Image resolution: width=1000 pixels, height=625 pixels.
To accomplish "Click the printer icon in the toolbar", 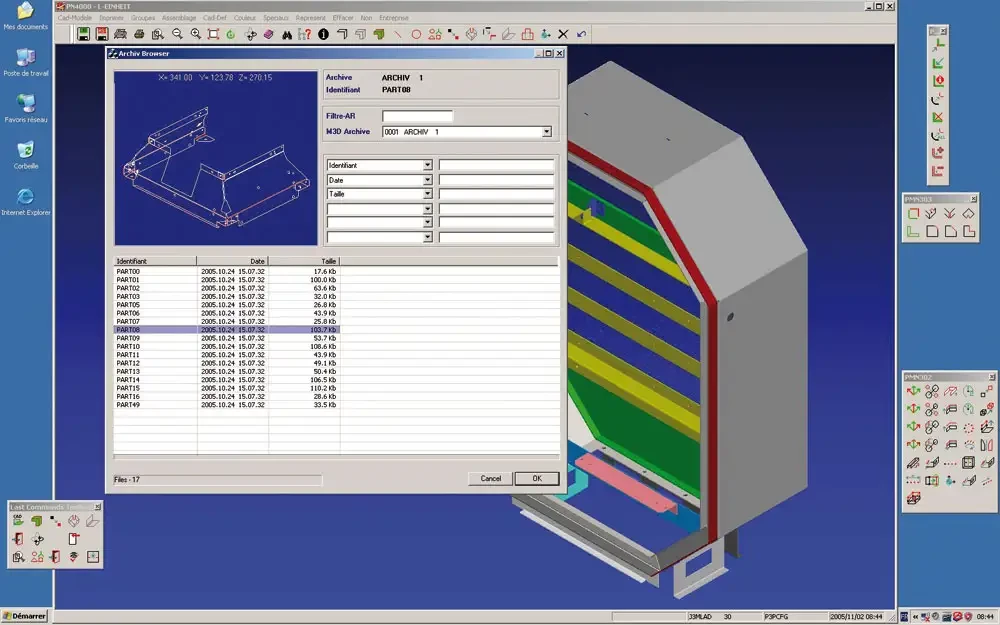I will click(x=139, y=34).
